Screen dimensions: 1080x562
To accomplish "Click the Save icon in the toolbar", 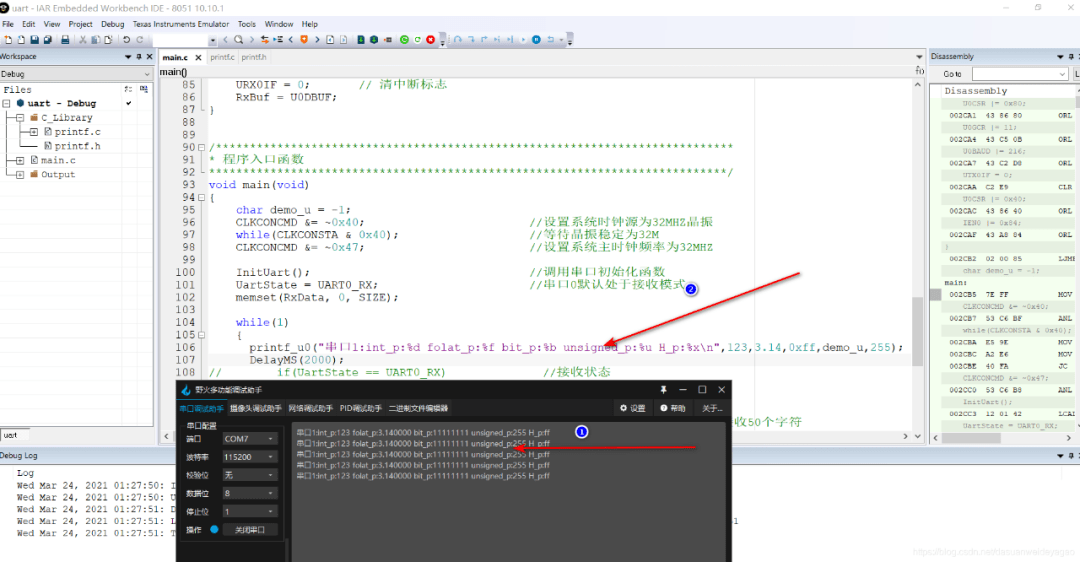I will pyautogui.click(x=34, y=40).
